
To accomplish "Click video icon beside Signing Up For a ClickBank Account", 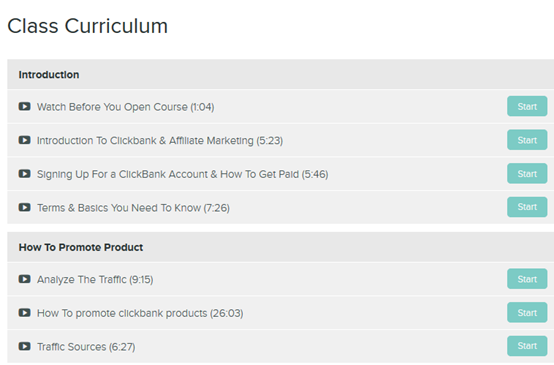I will [24, 174].
